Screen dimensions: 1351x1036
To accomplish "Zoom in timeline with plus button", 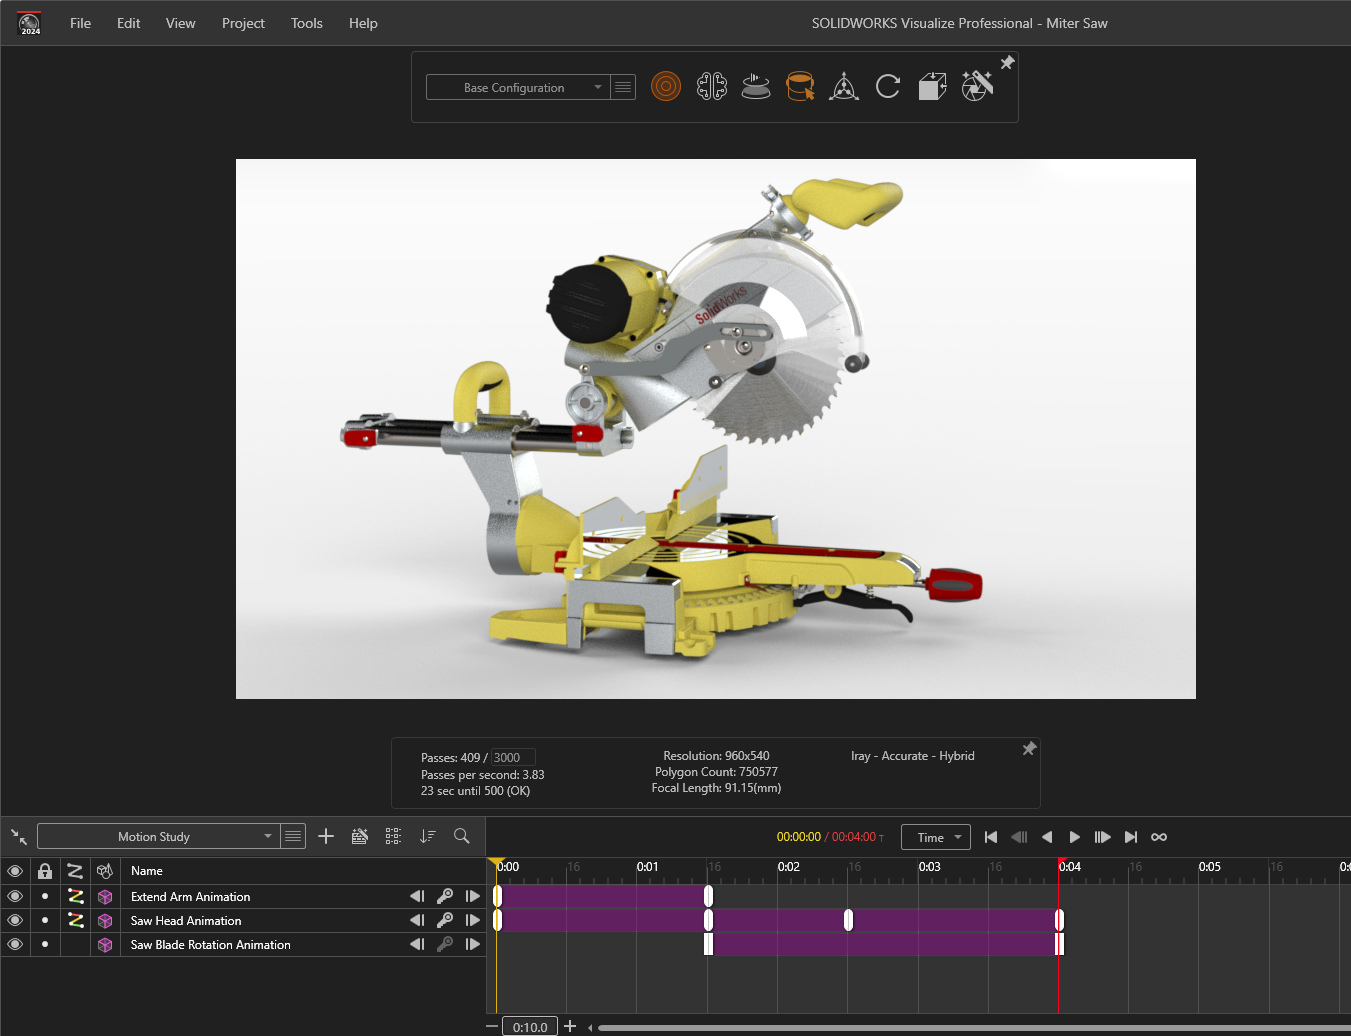I will [x=570, y=1026].
